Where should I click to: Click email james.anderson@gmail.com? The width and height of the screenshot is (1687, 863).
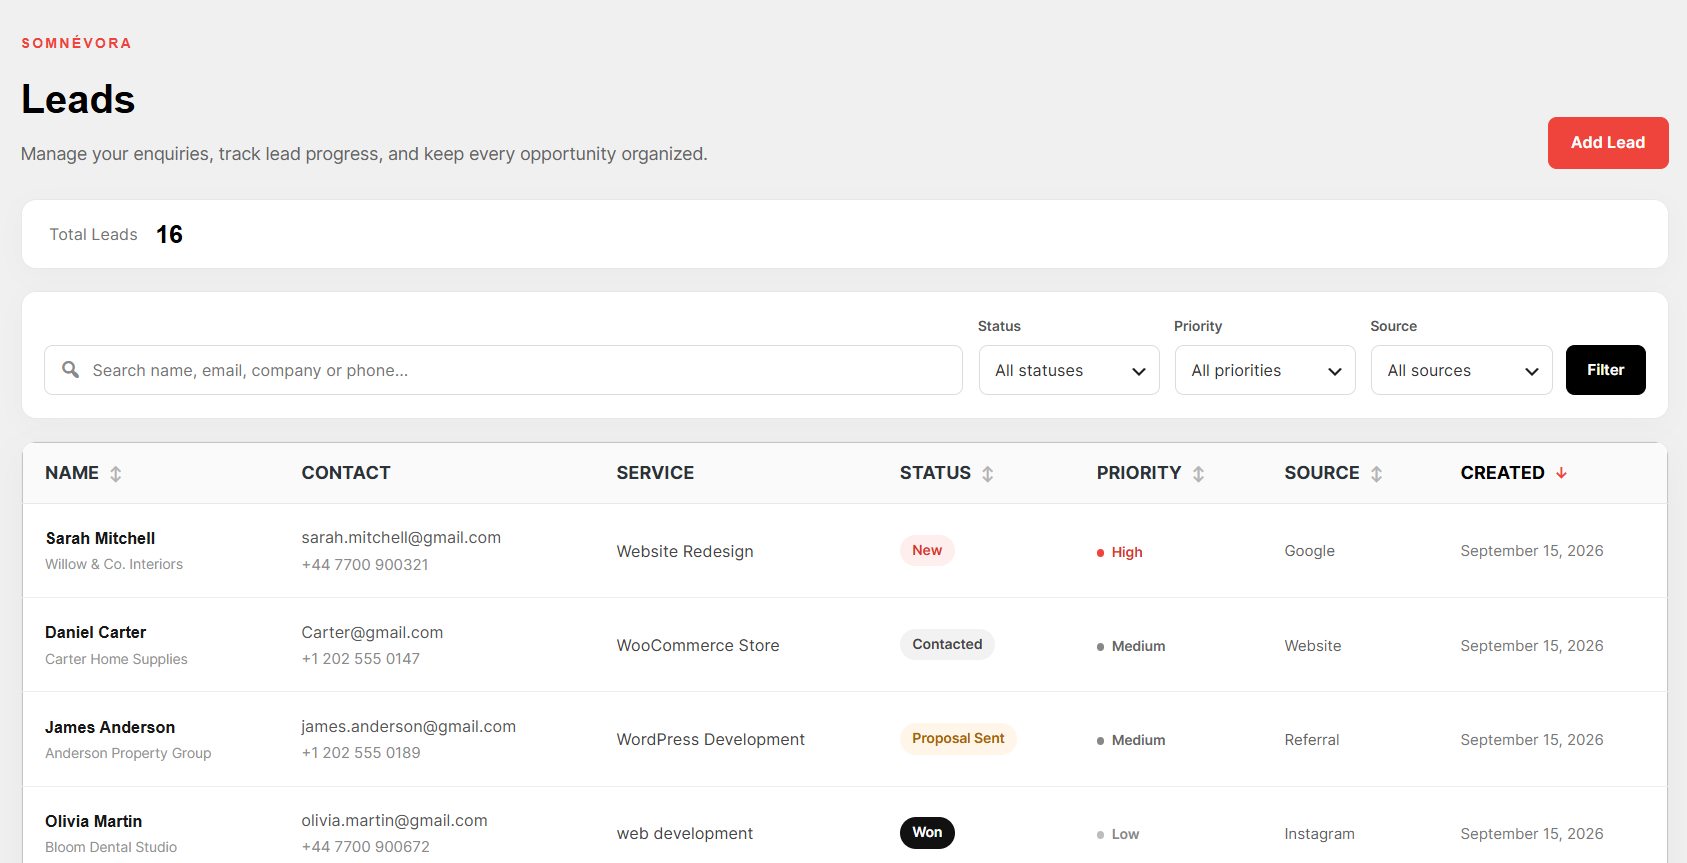pos(408,726)
